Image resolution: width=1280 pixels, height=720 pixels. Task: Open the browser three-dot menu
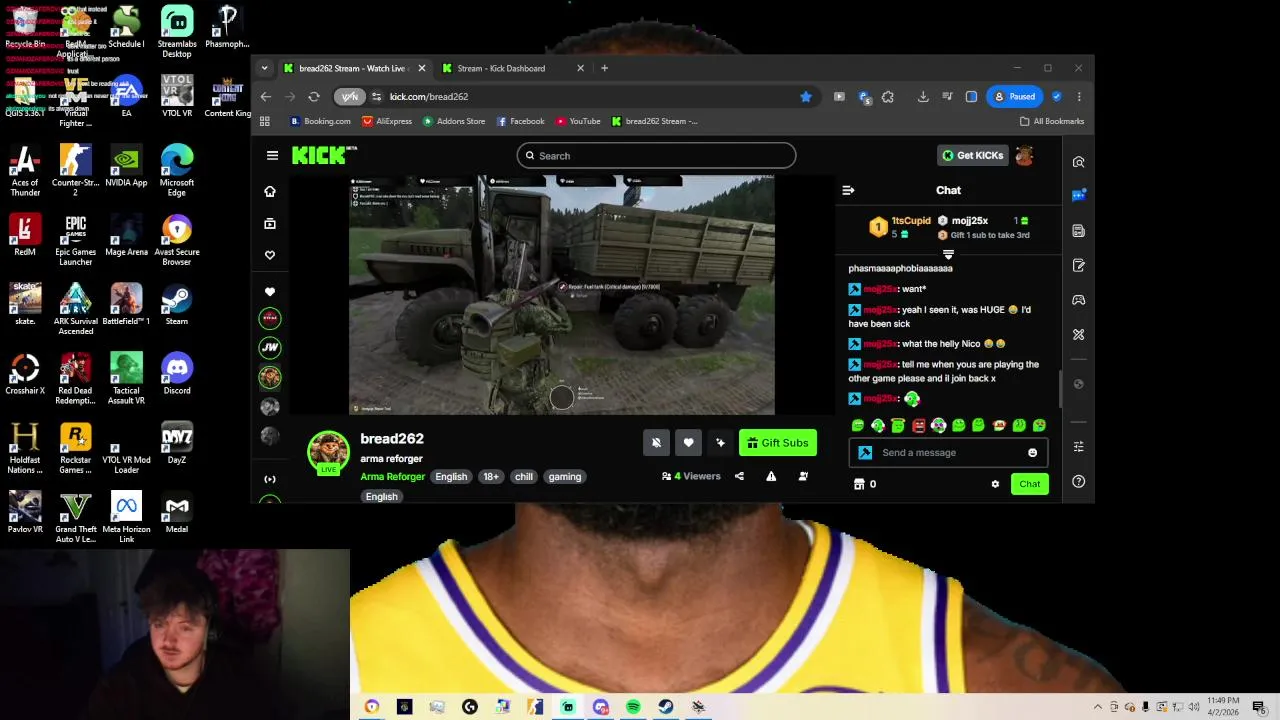(1079, 97)
